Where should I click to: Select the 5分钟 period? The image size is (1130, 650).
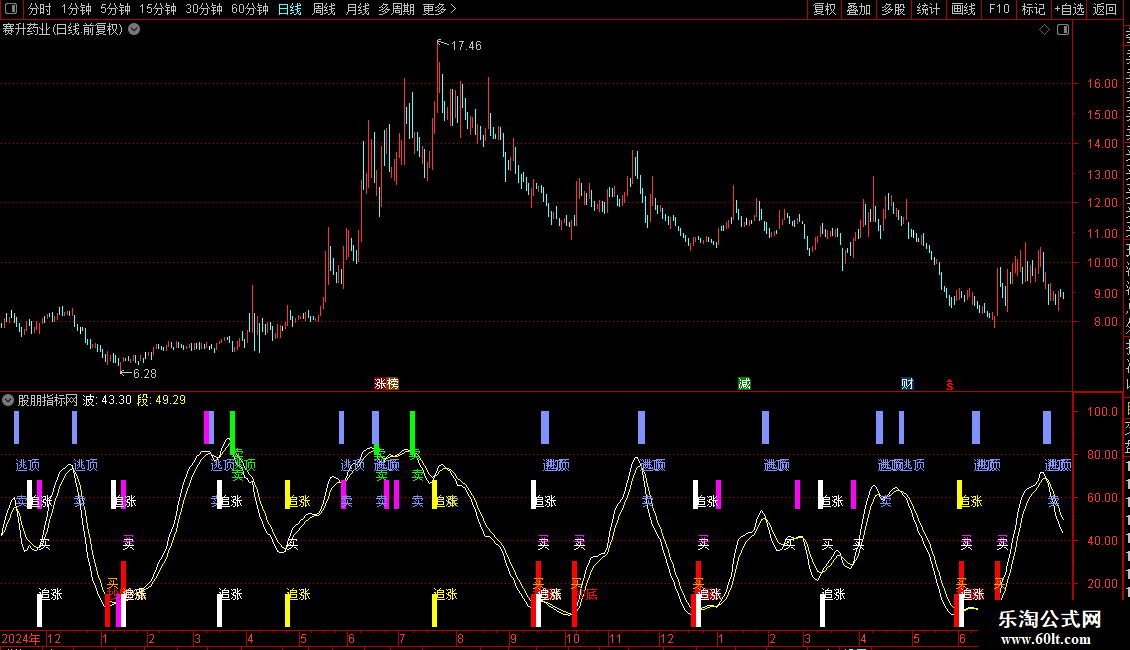[x=115, y=9]
